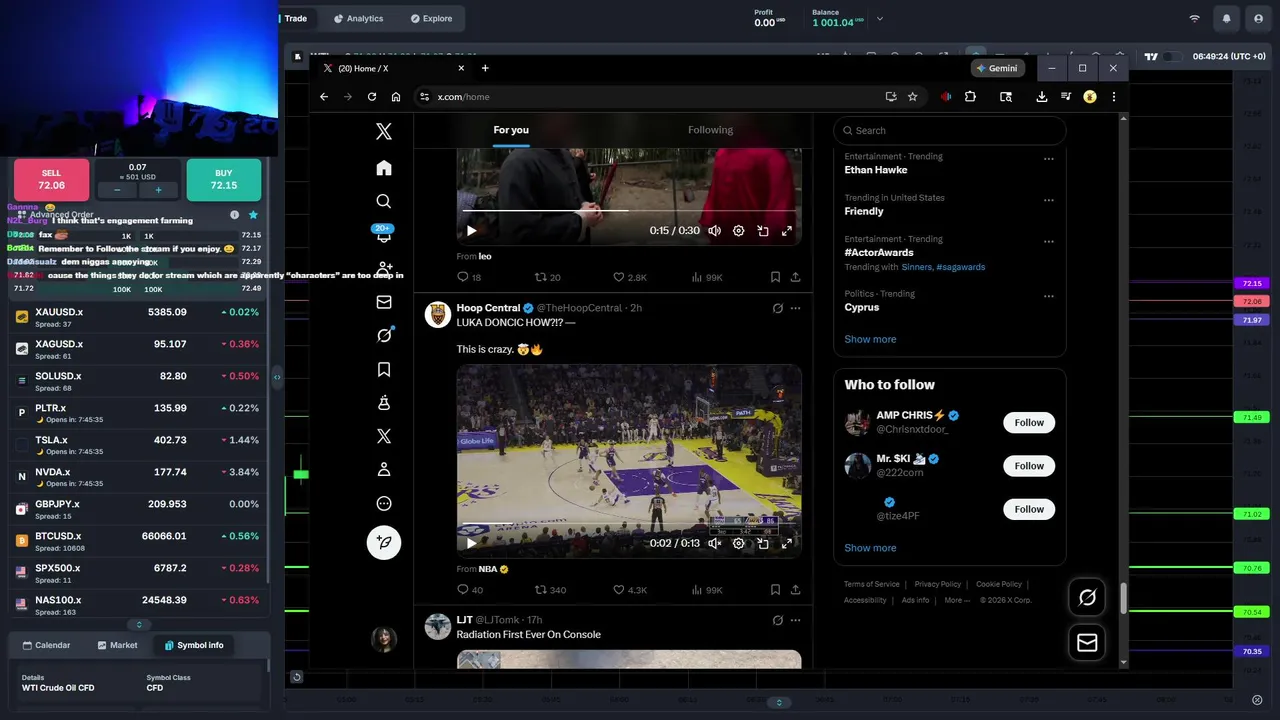Open more options for Hoop Central post

click(x=796, y=308)
